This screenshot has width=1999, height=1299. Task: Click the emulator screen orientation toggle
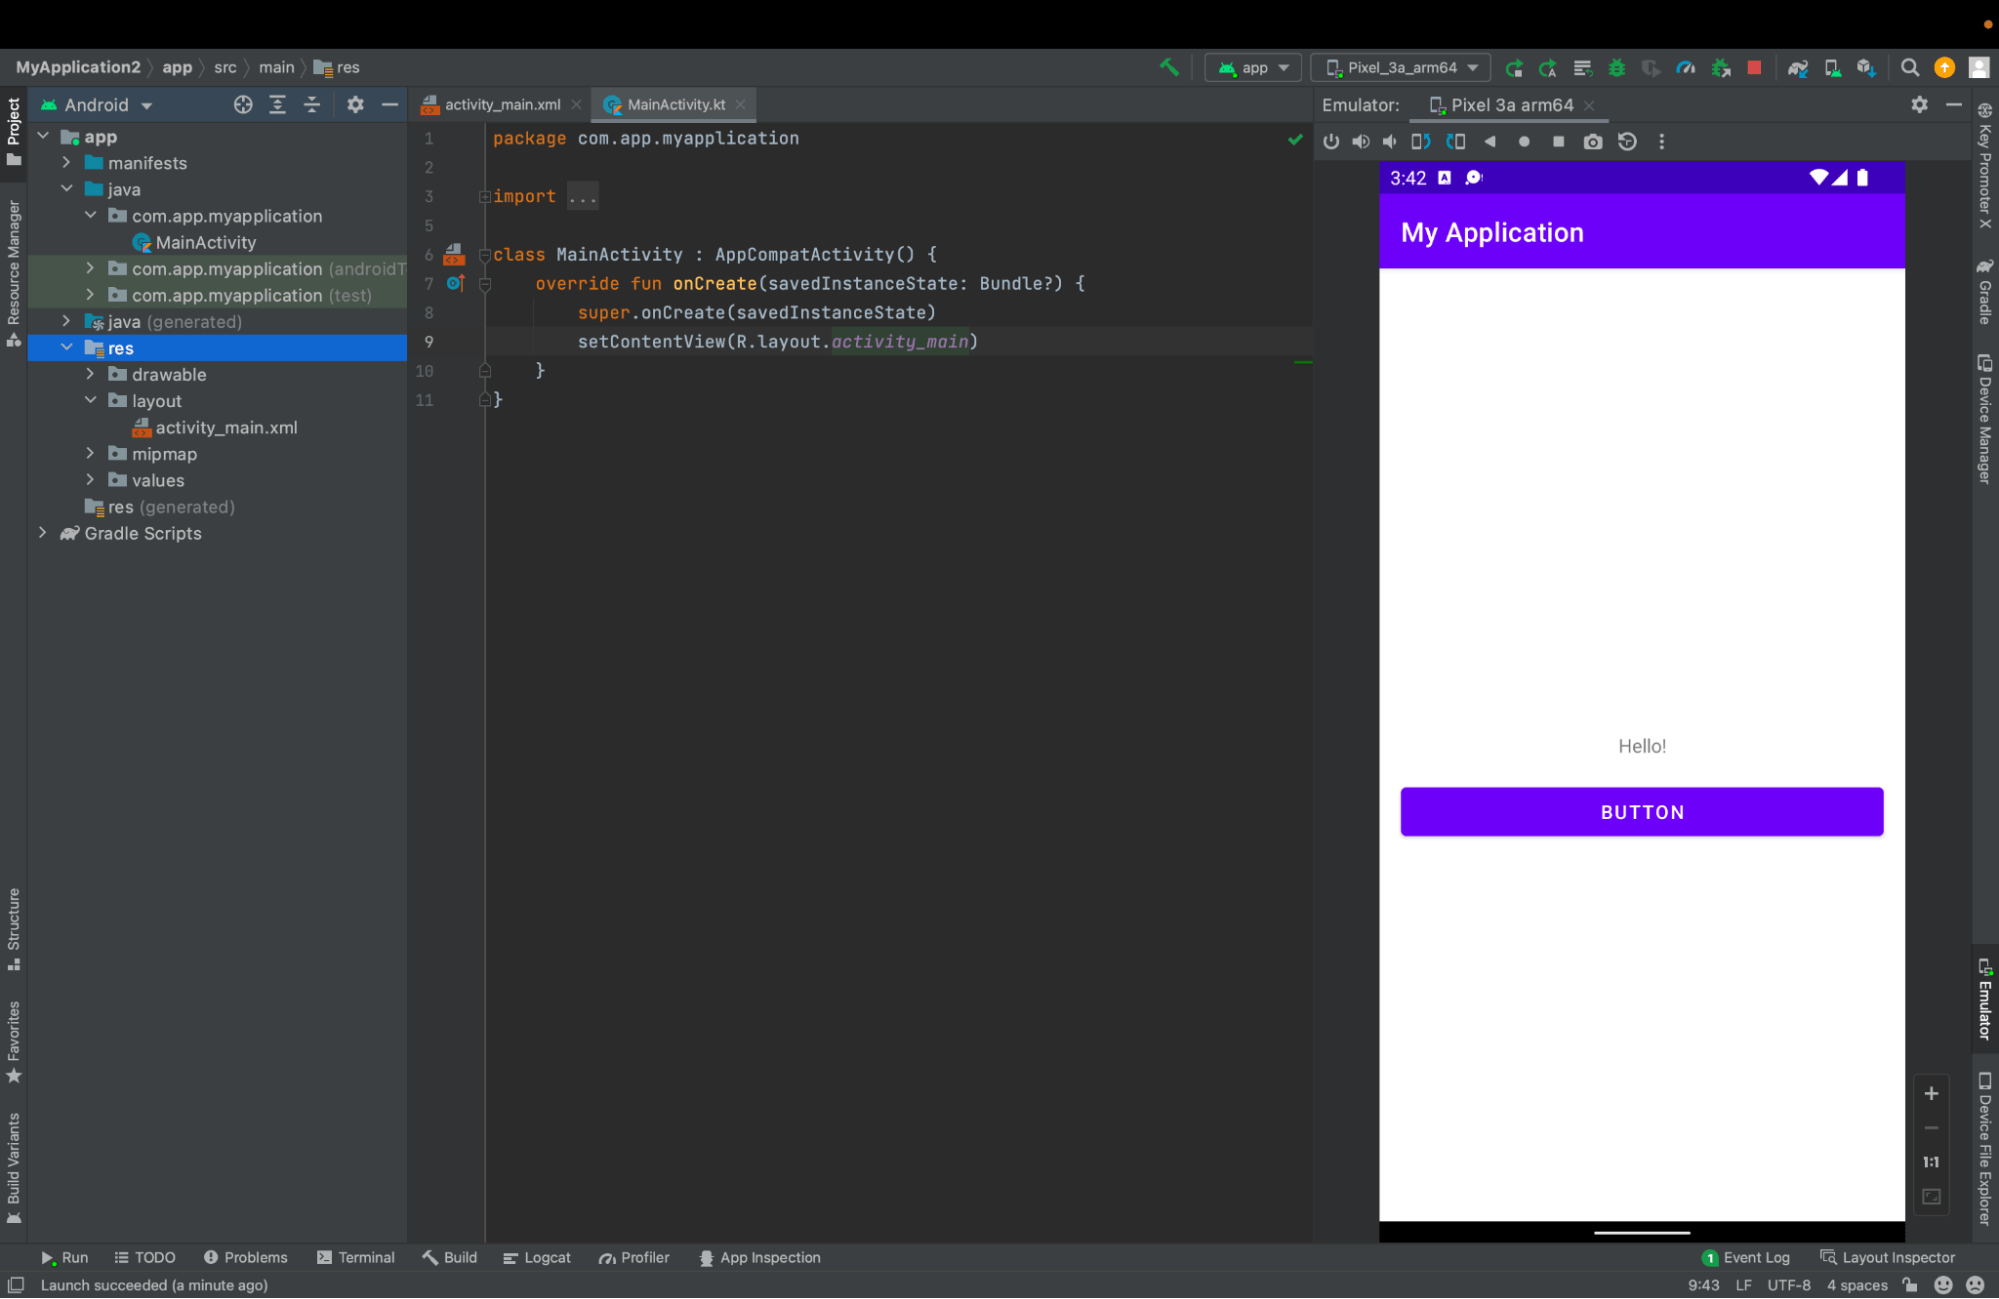1421,141
